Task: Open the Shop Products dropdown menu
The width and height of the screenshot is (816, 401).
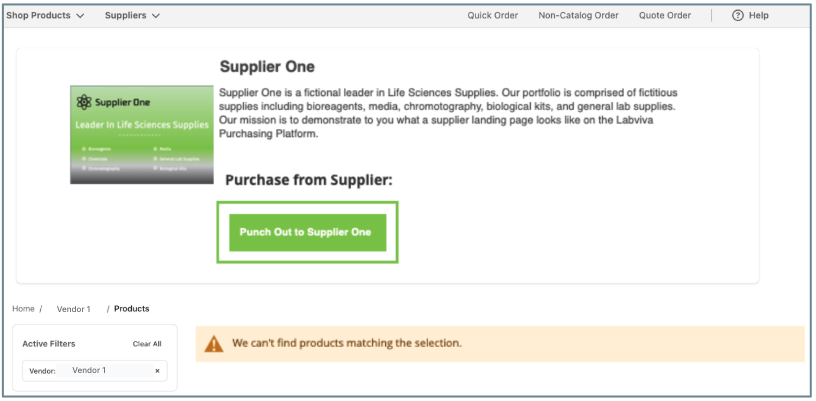Action: [45, 16]
